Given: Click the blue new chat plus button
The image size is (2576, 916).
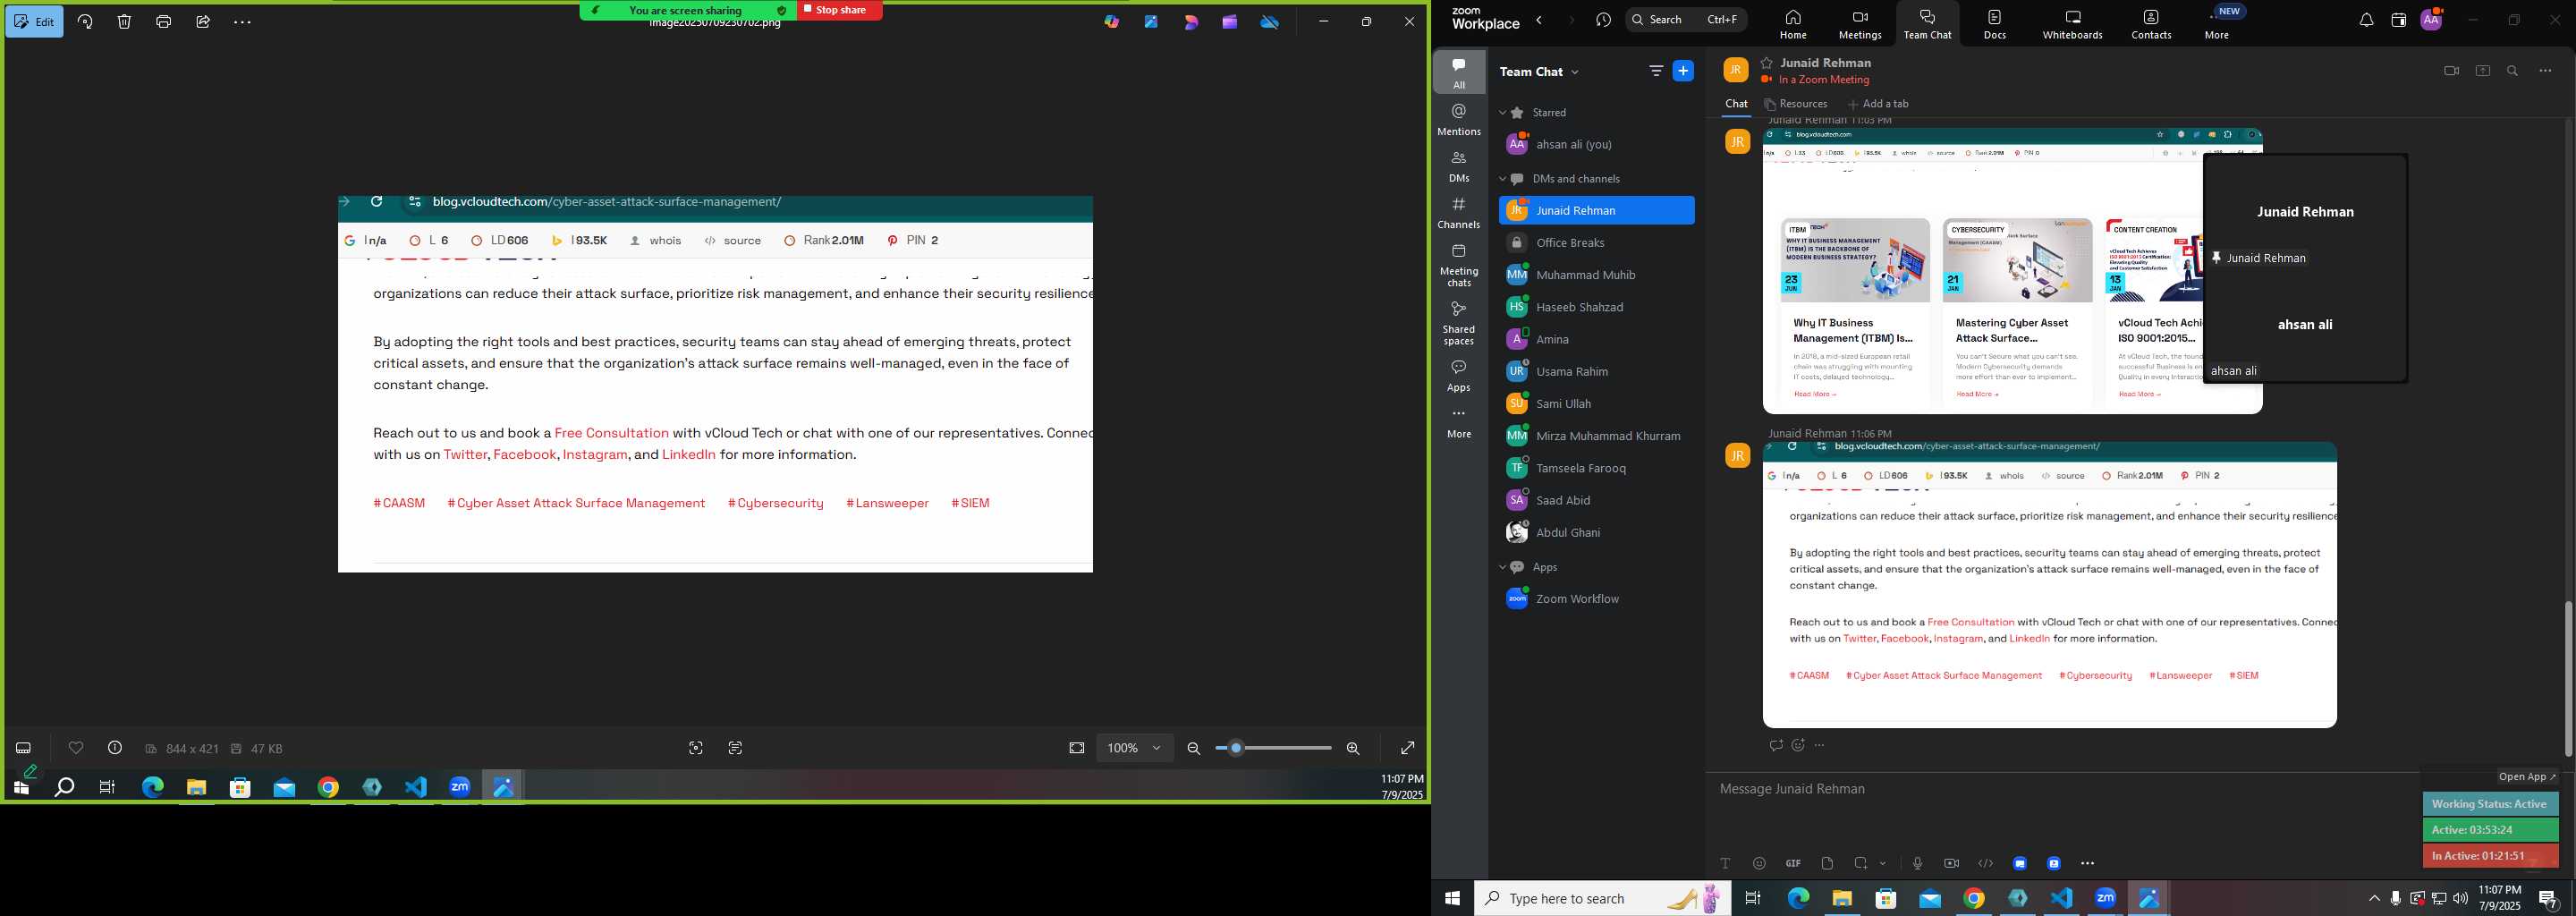Looking at the screenshot, I should [1684, 71].
